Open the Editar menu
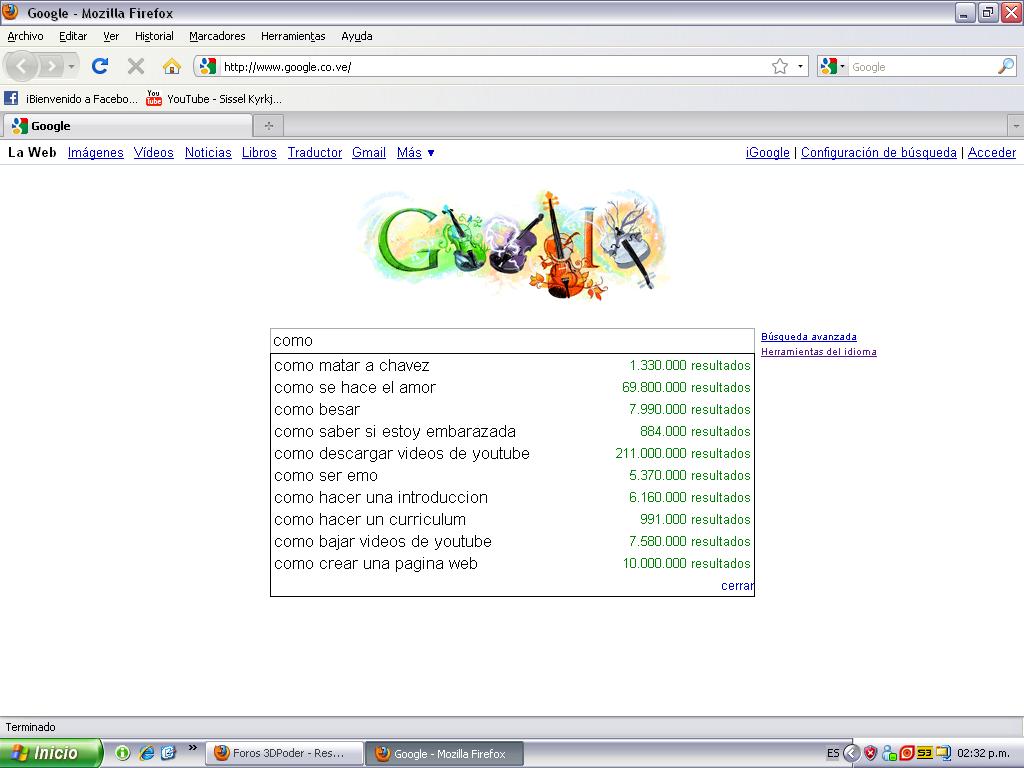The width and height of the screenshot is (1024, 768). pyautogui.click(x=73, y=36)
